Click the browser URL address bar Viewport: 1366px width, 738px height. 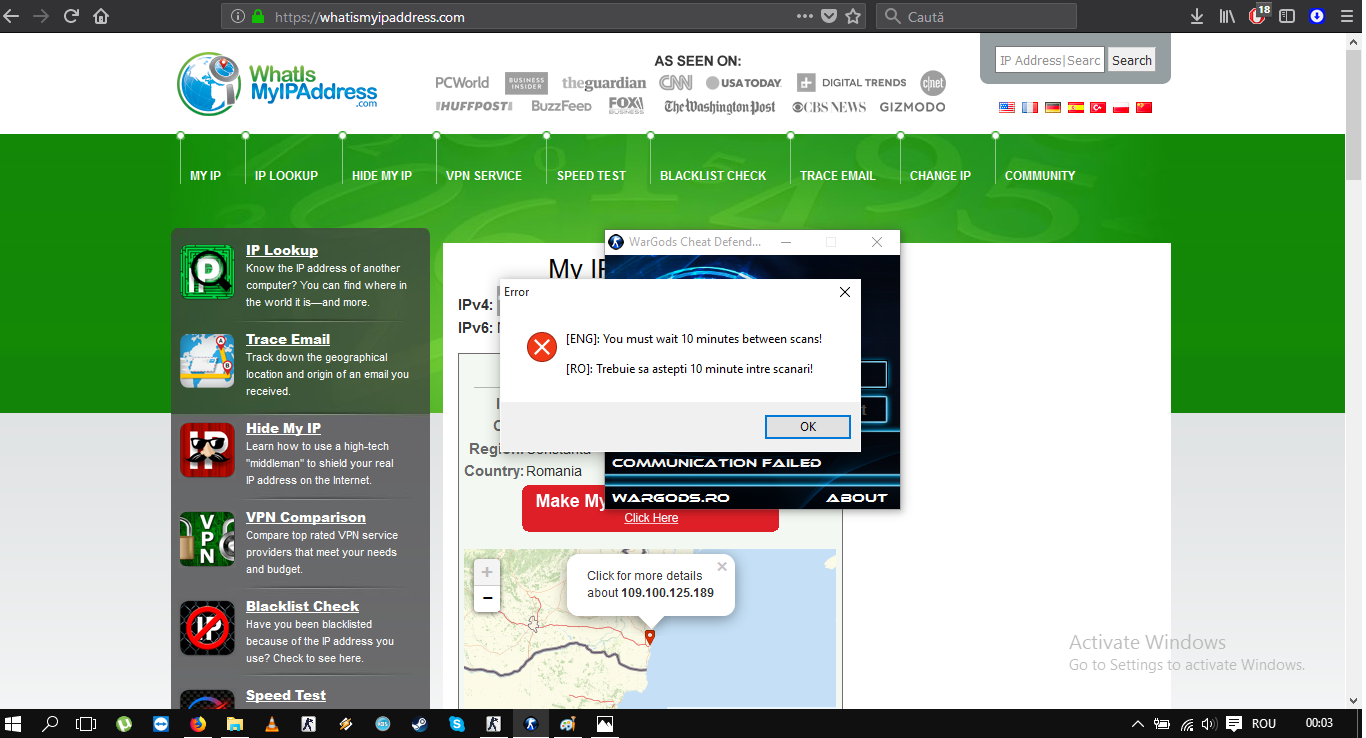[x=545, y=17]
